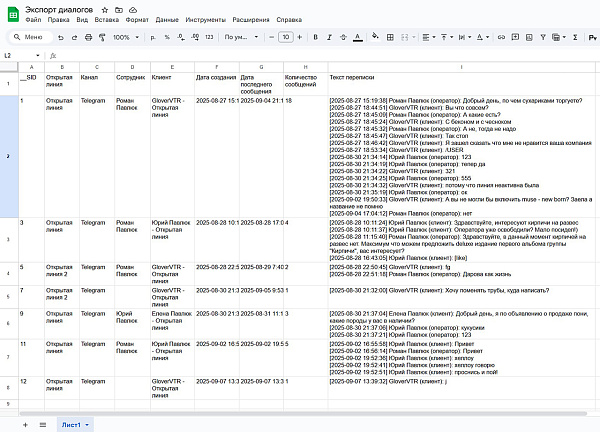Open the Google Sheets home icon
The width and height of the screenshot is (600, 432).
click(x=13, y=15)
